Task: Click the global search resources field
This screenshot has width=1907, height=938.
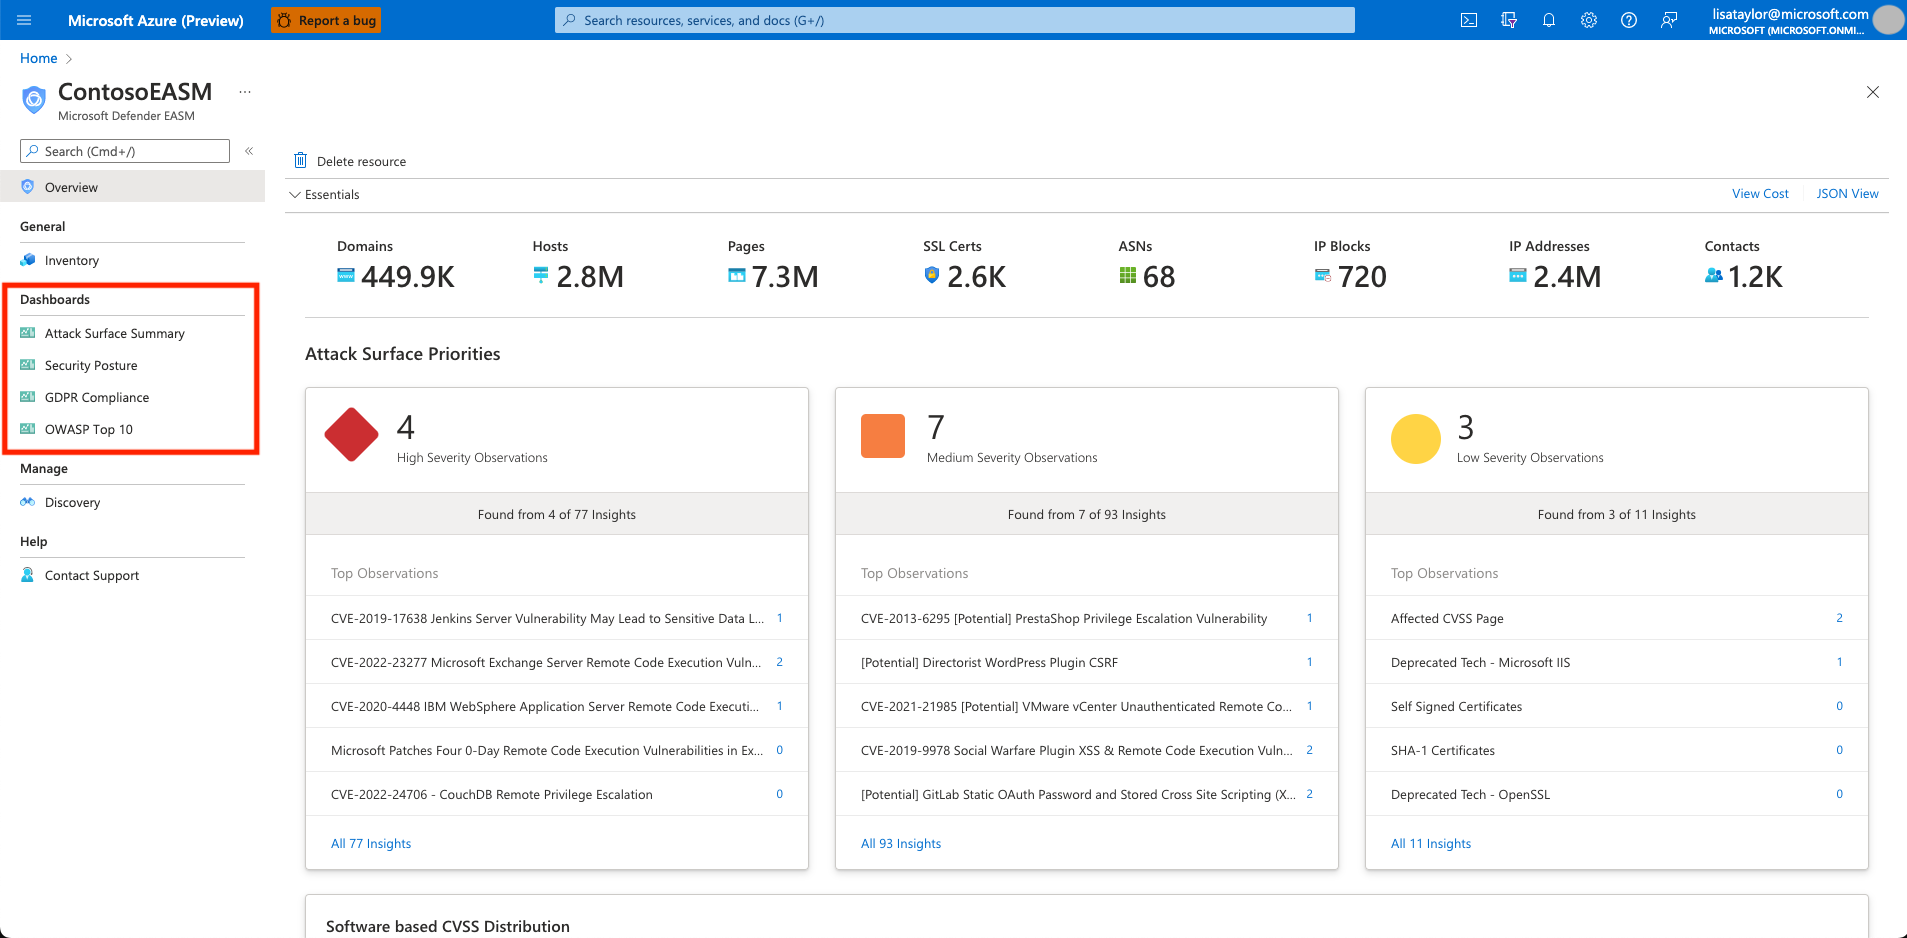Action: point(954,20)
